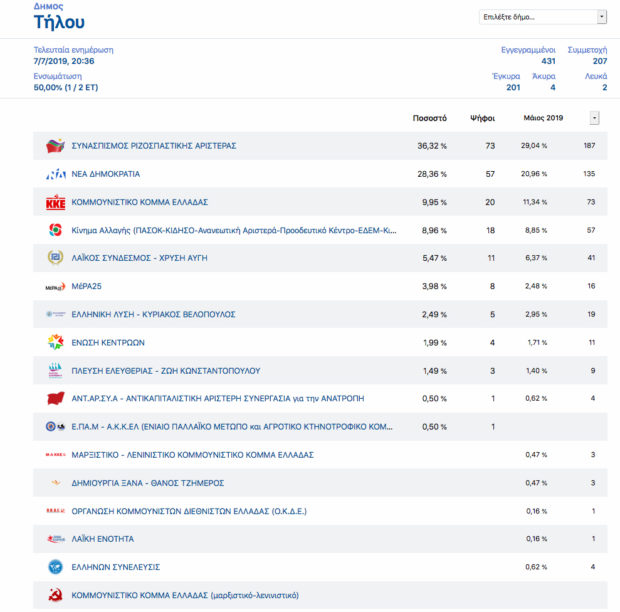Click the Συμμετοχή value 207

click(x=600, y=61)
